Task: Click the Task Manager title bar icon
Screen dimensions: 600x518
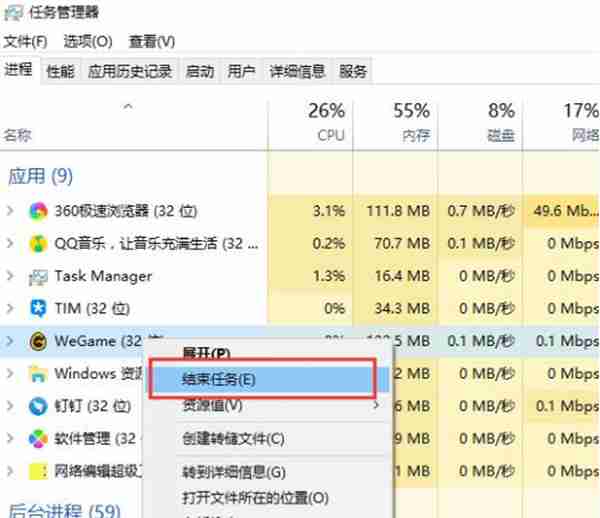Action: click(13, 12)
